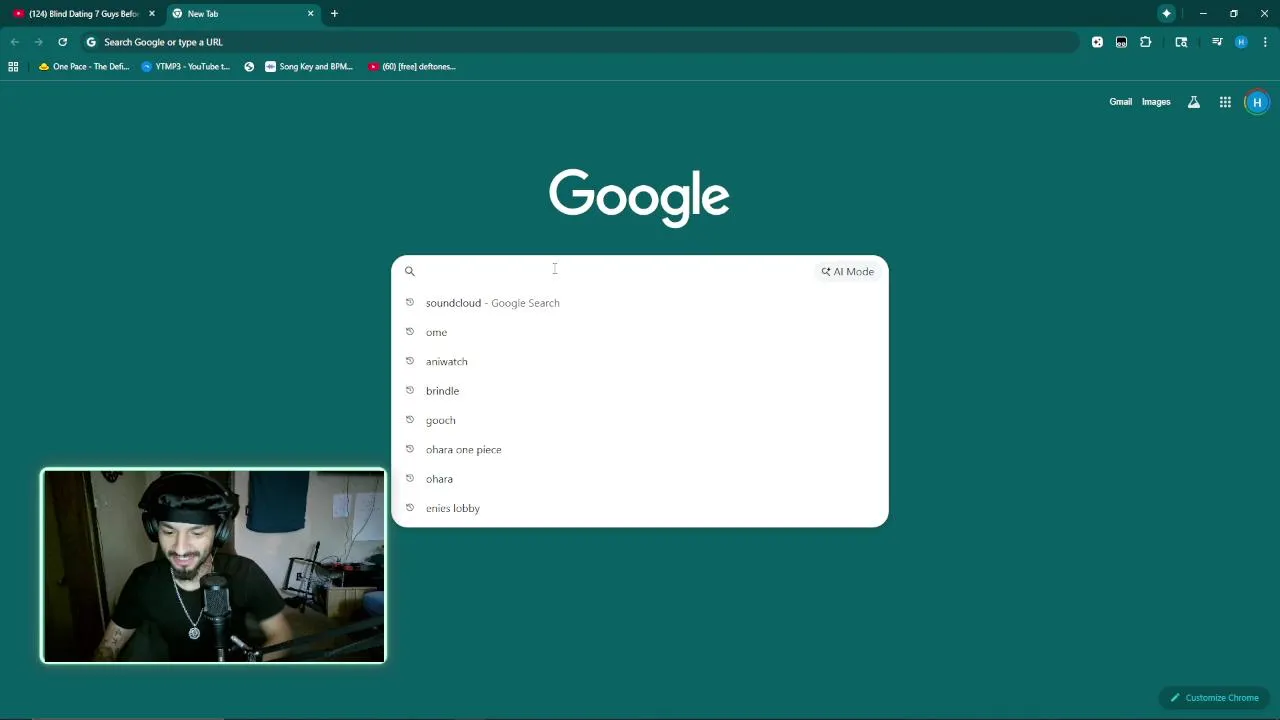Image resolution: width=1280 pixels, height=720 pixels.
Task: Select the ome search suggestion
Action: 639,332
